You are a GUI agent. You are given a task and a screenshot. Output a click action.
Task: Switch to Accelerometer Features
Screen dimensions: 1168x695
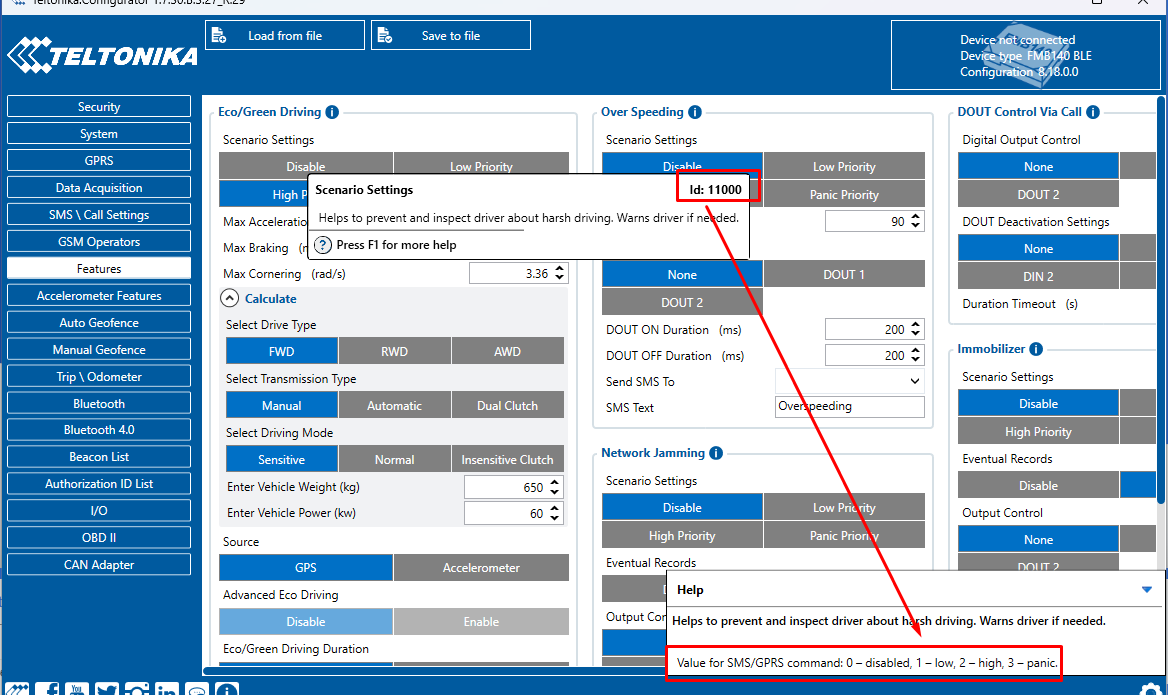pyautogui.click(x=99, y=296)
